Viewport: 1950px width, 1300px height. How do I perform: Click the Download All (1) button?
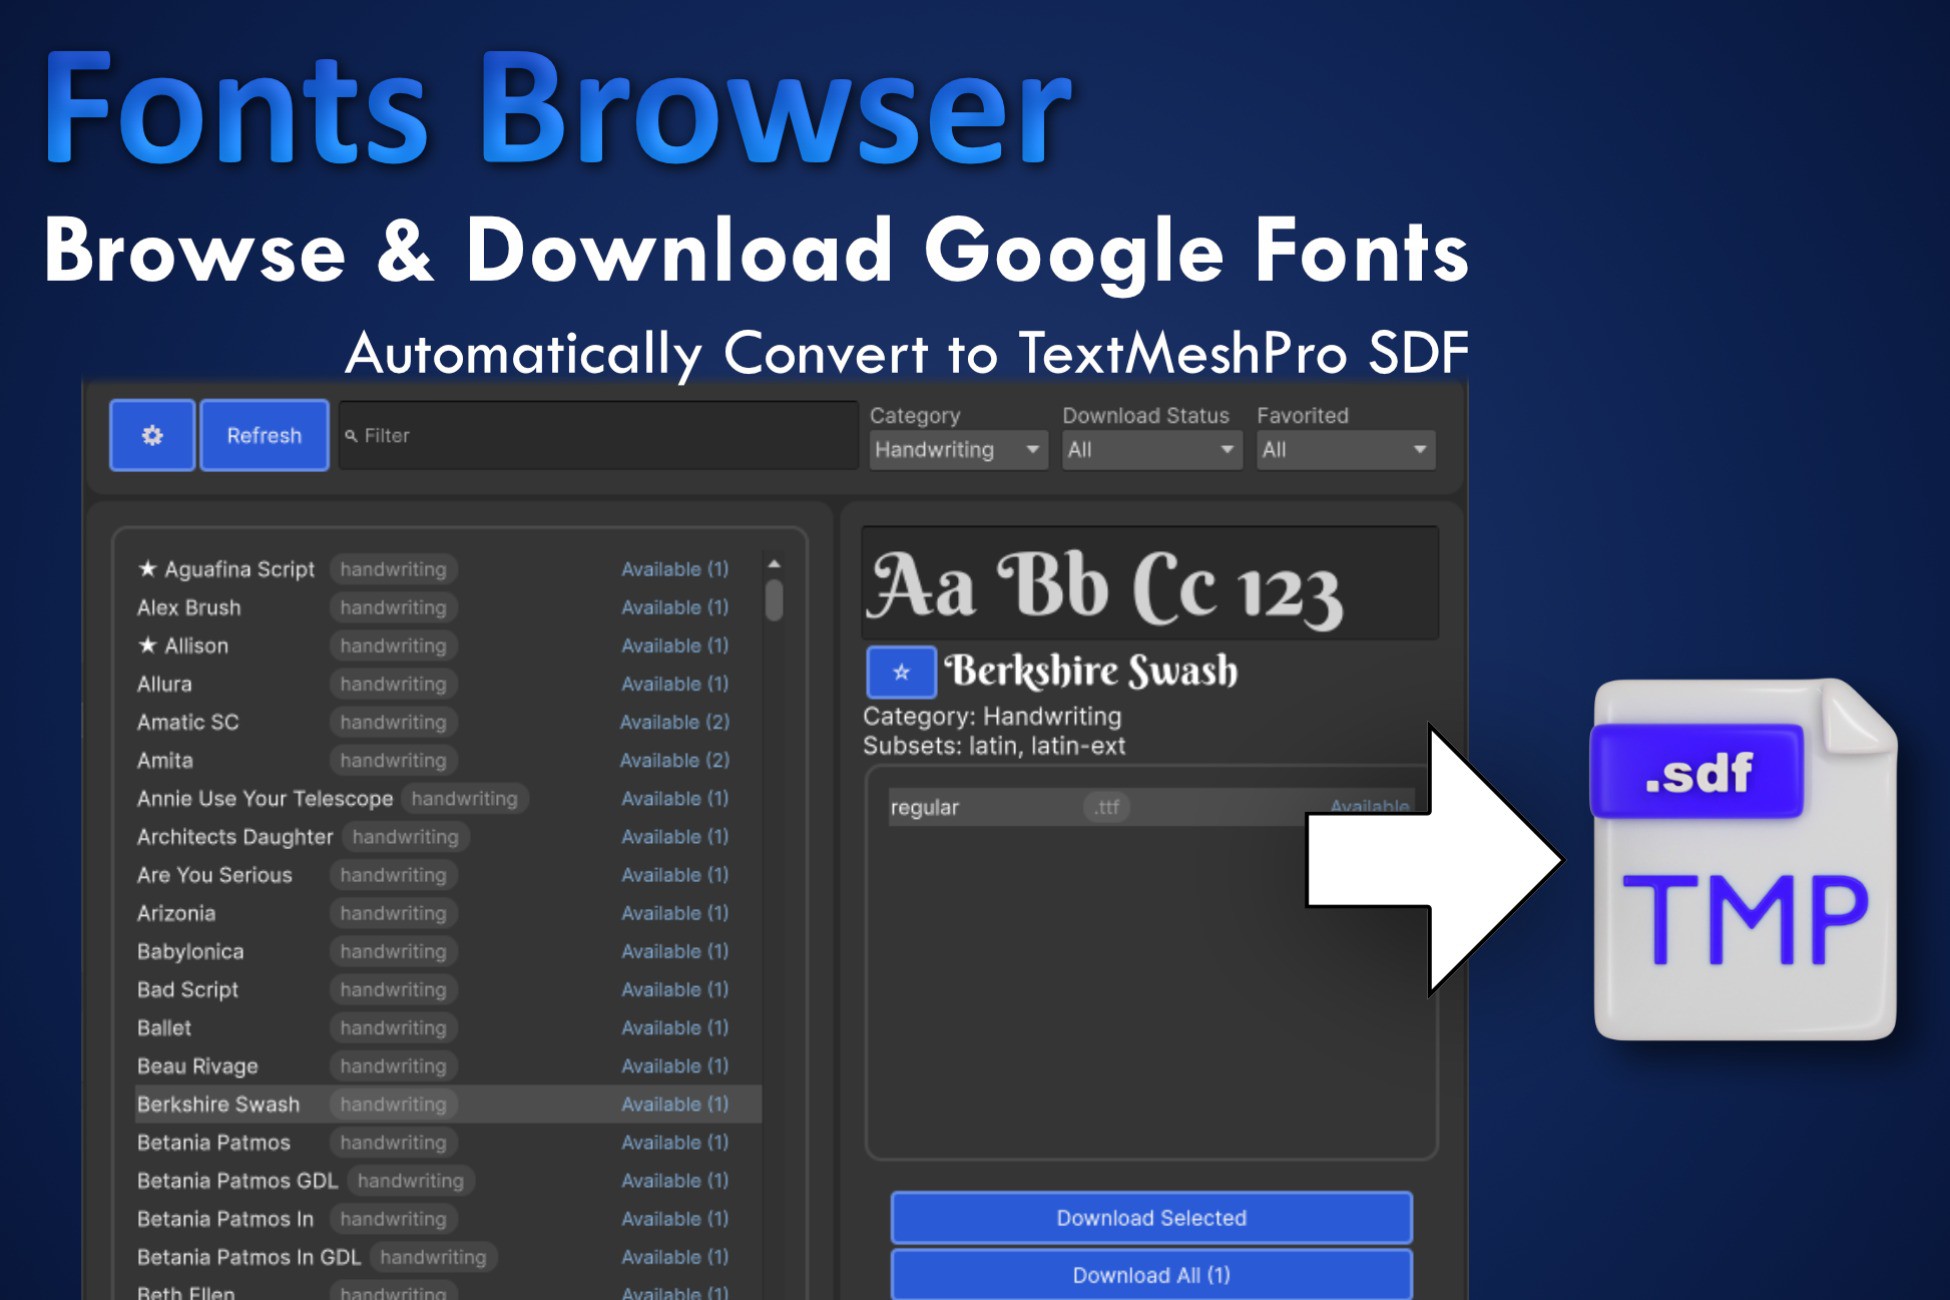(x=1151, y=1275)
